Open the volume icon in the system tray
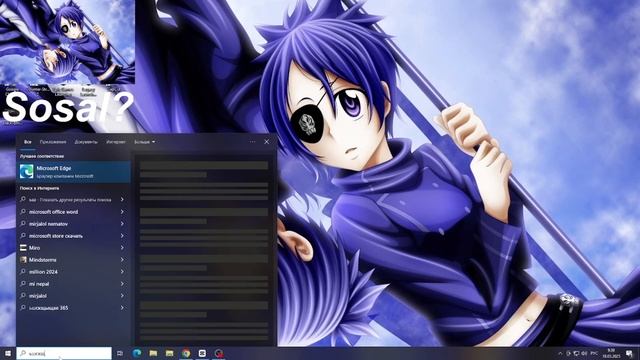 pyautogui.click(x=584, y=353)
